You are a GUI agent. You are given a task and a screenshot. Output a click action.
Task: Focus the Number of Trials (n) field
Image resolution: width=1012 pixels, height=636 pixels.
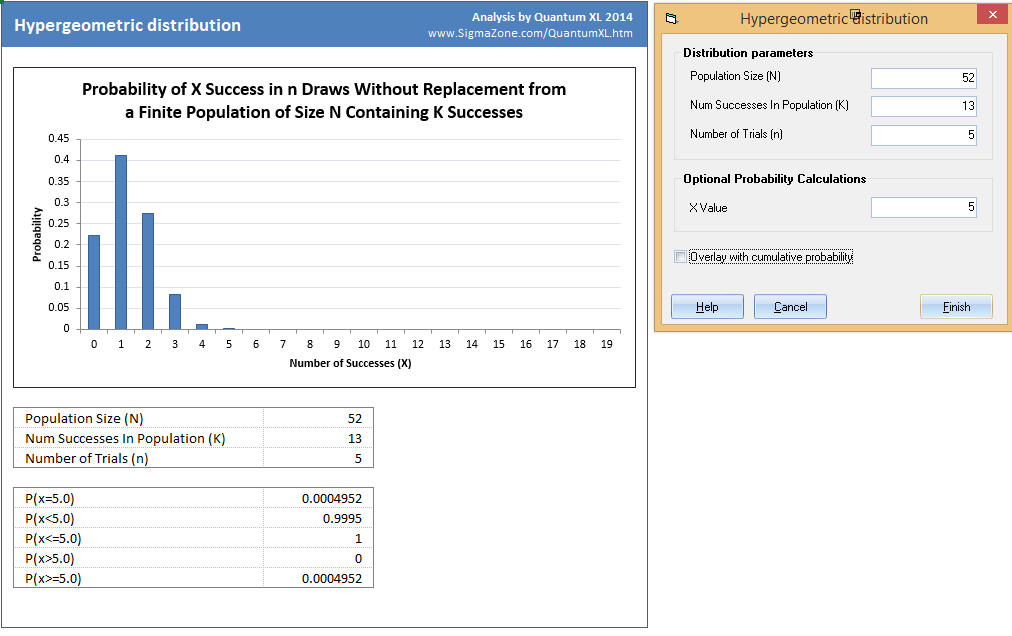coord(923,135)
